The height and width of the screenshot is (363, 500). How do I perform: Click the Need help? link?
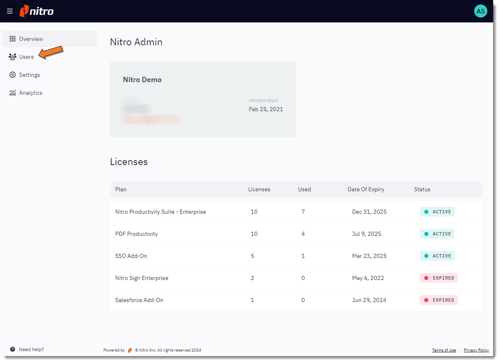click(x=31, y=349)
